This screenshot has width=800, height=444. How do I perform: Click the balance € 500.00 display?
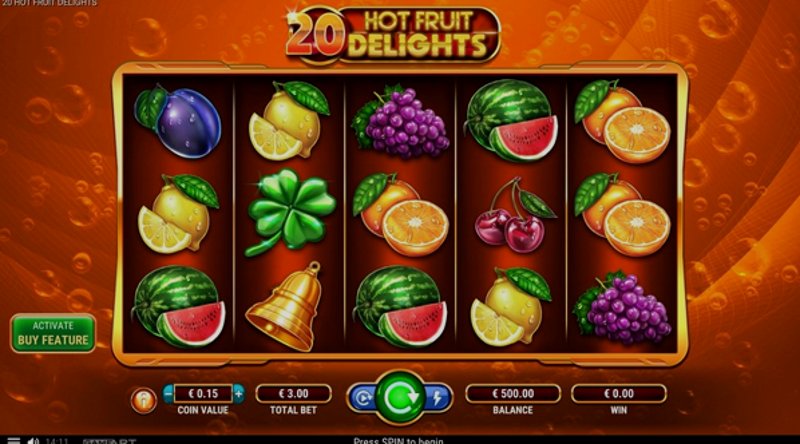513,393
